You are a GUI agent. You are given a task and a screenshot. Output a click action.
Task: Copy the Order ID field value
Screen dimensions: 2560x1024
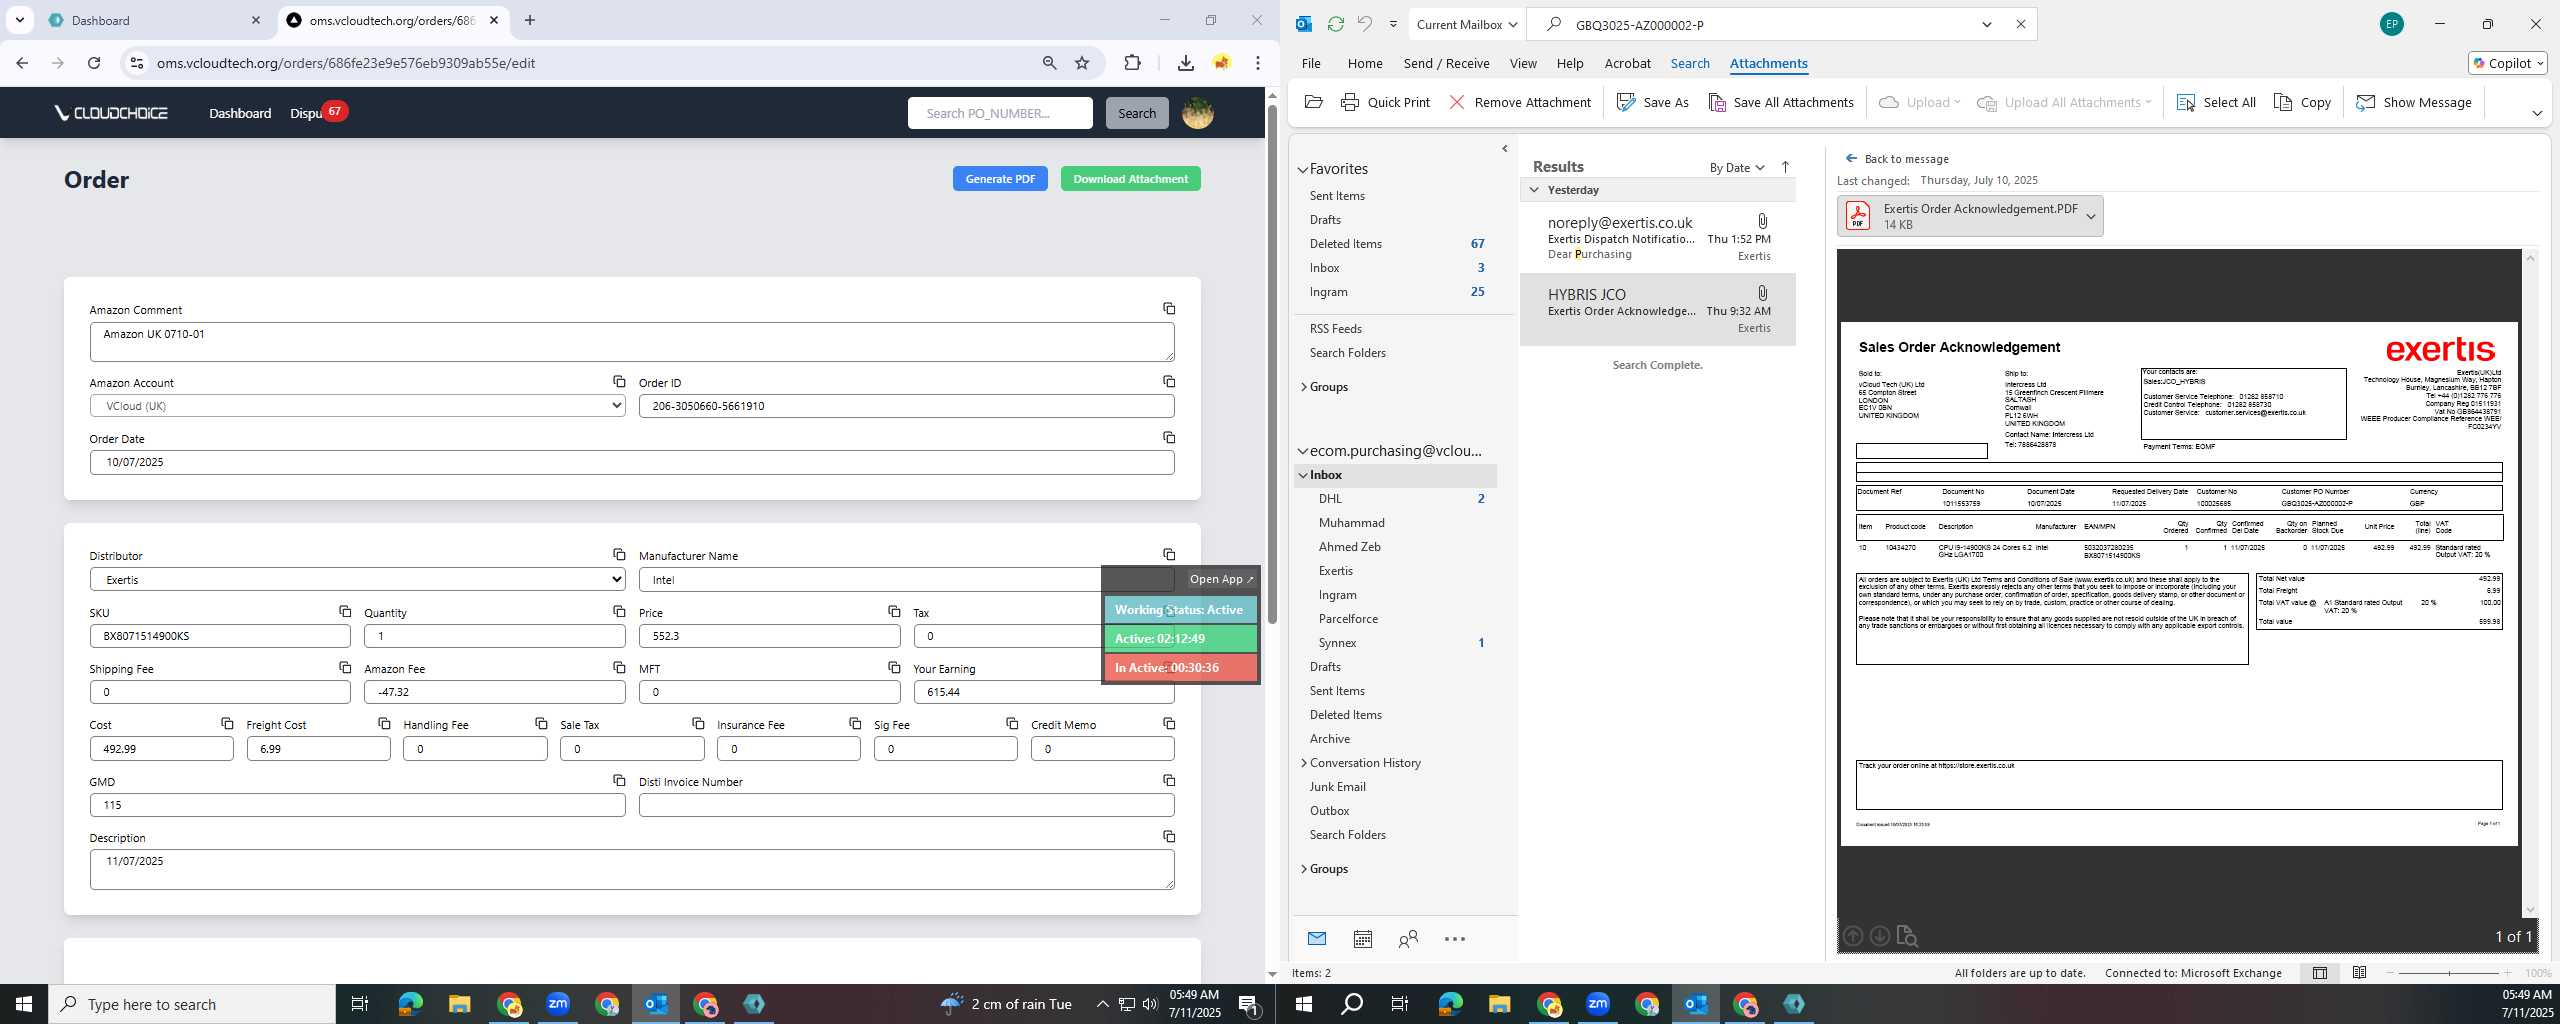1168,382
